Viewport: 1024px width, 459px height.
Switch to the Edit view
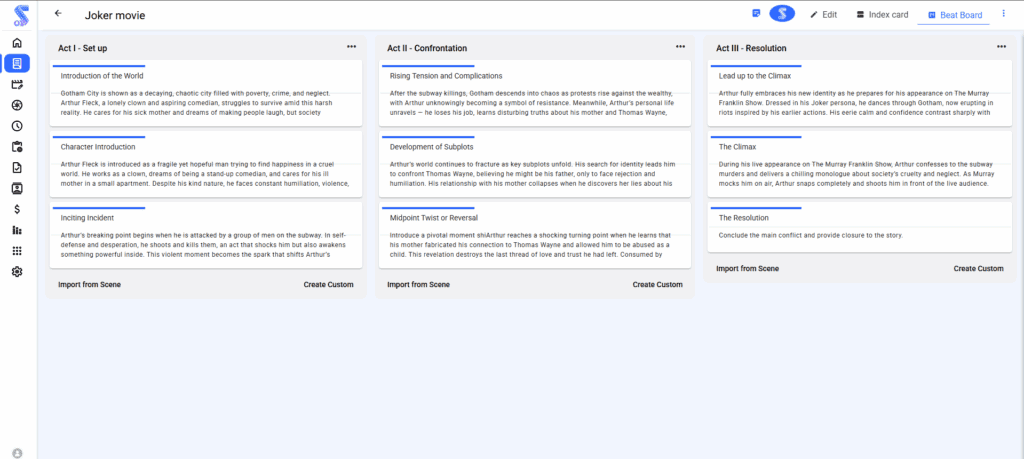coord(824,14)
